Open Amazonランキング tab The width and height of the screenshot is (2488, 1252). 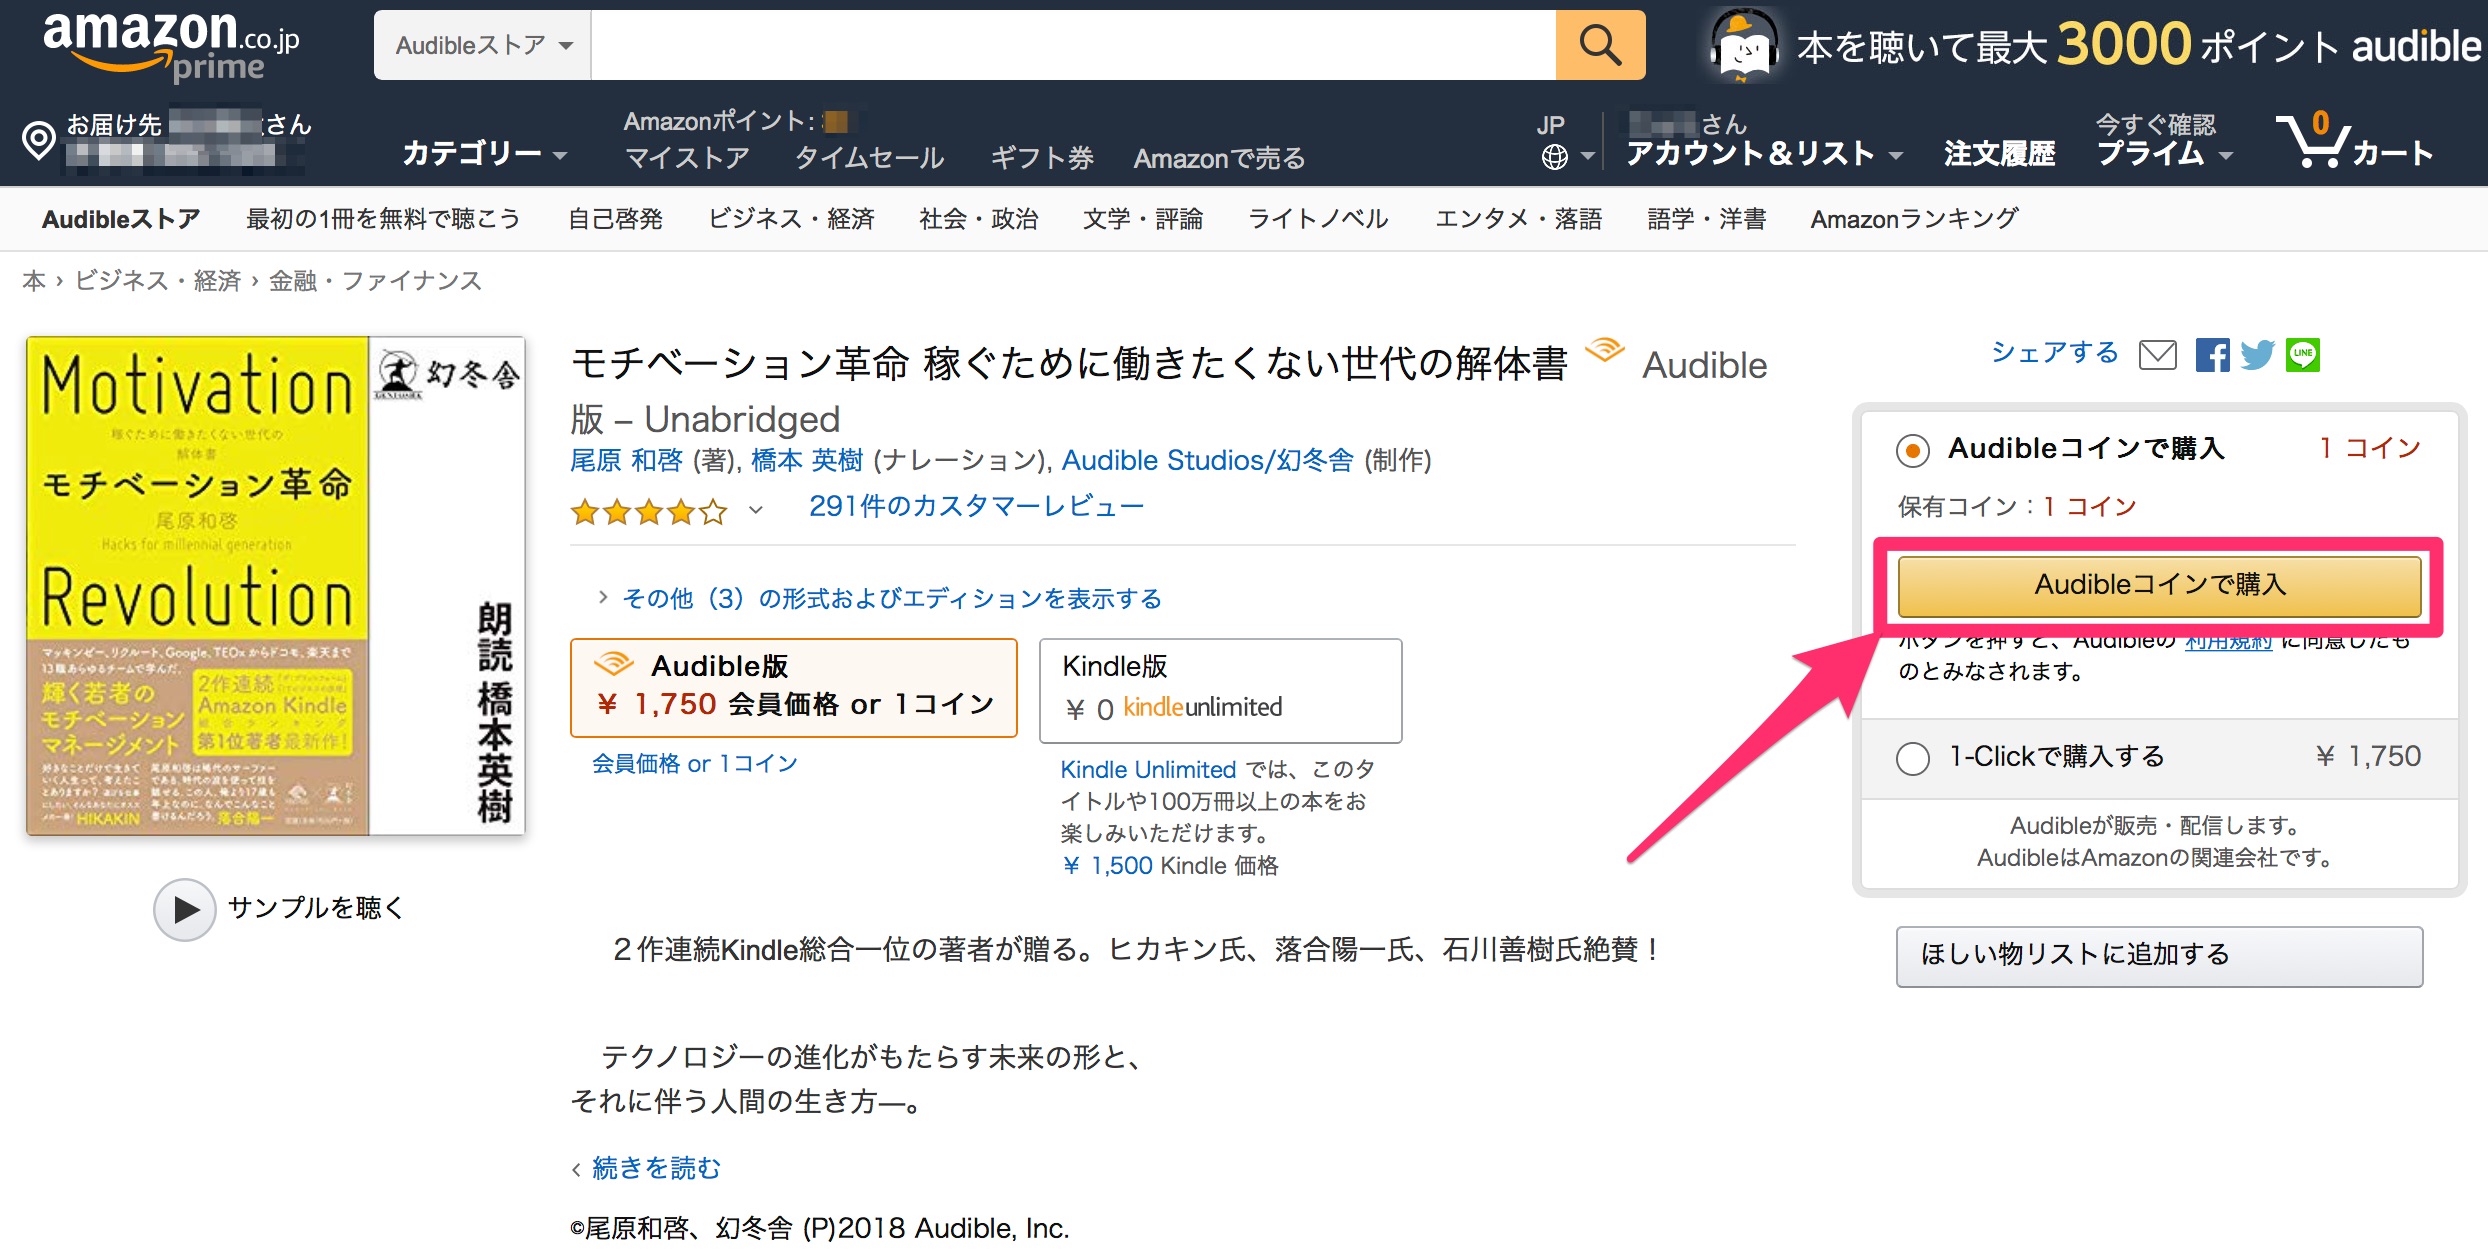pos(1914,219)
